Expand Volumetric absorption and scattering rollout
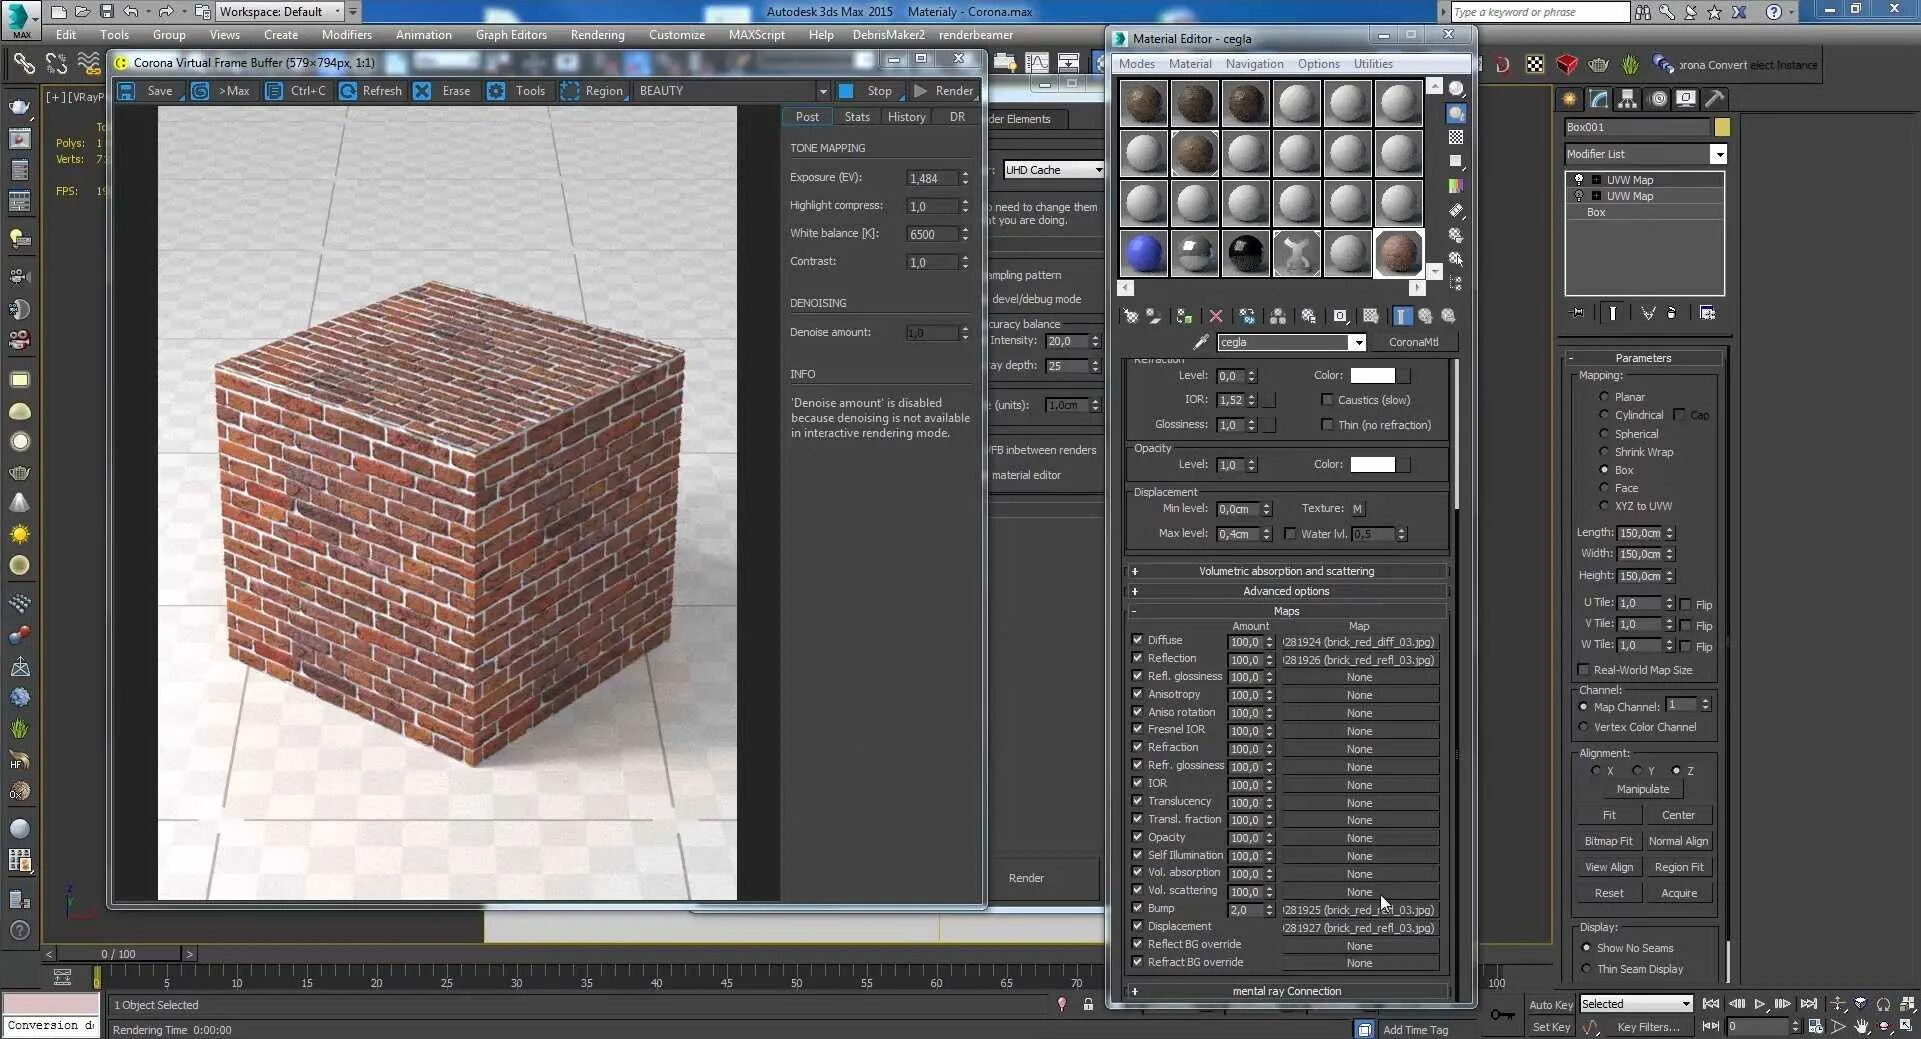The height and width of the screenshot is (1039, 1921). coord(1286,571)
